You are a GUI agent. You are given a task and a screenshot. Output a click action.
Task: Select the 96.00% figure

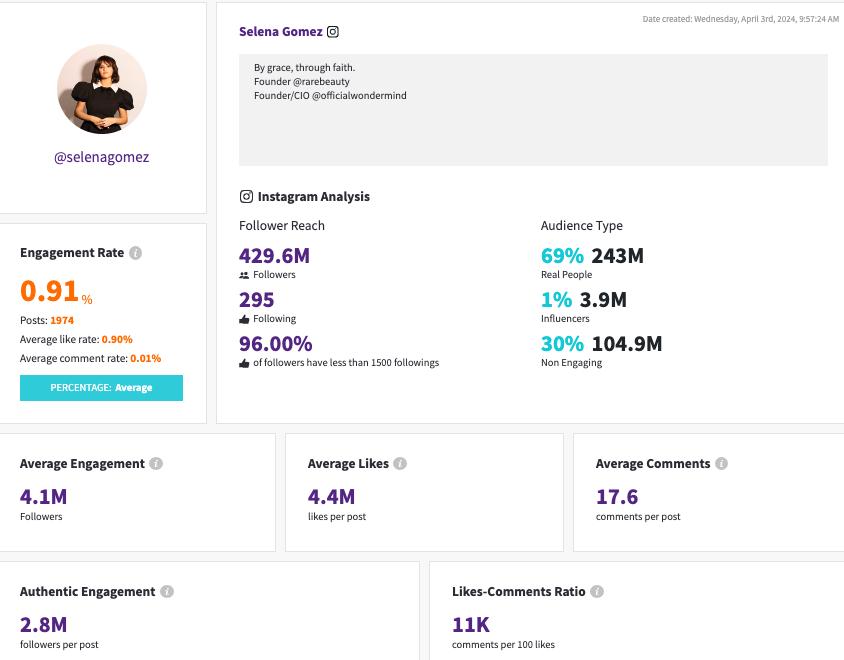click(276, 344)
